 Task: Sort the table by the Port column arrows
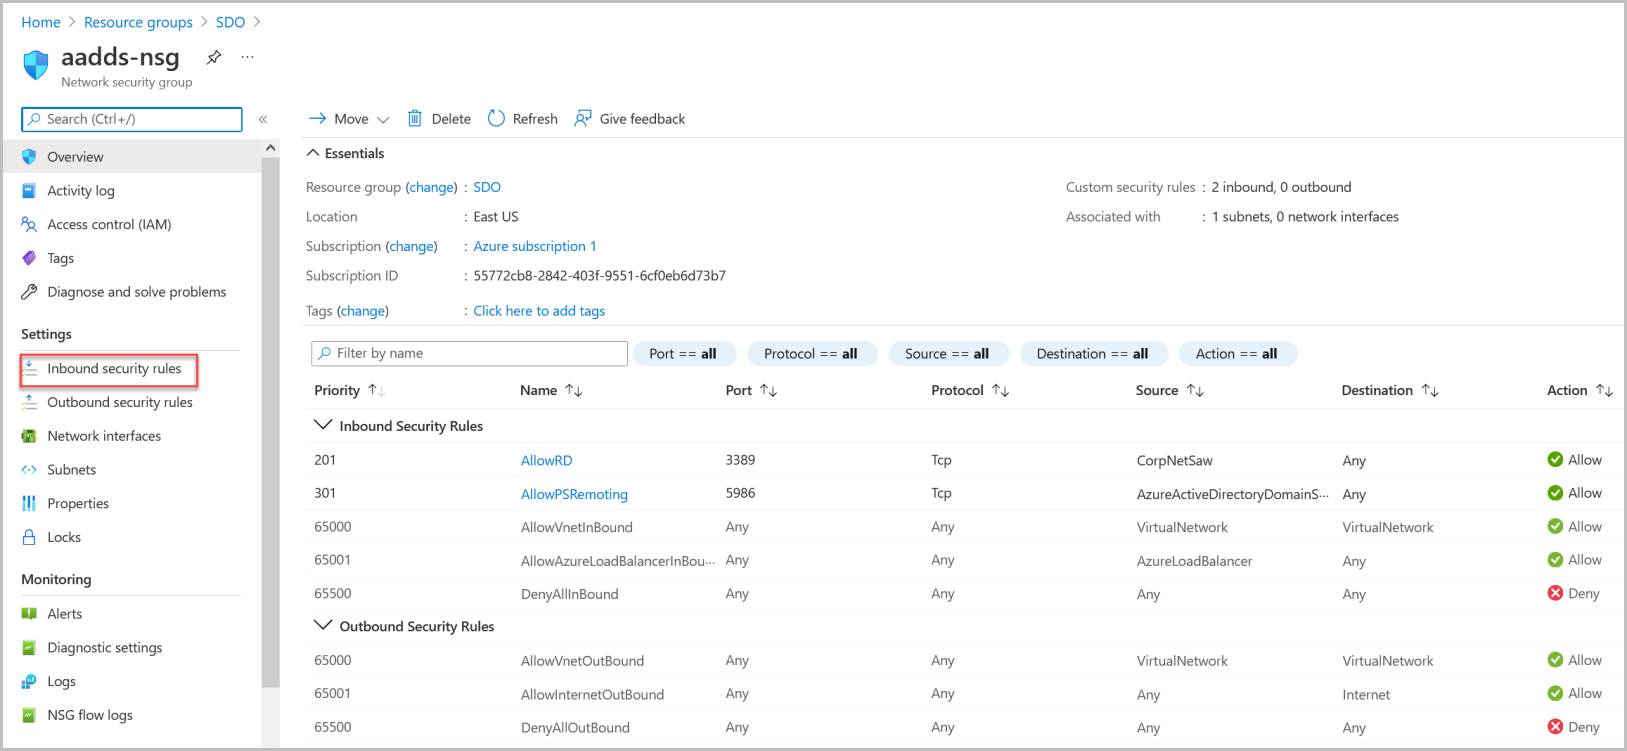coord(768,390)
